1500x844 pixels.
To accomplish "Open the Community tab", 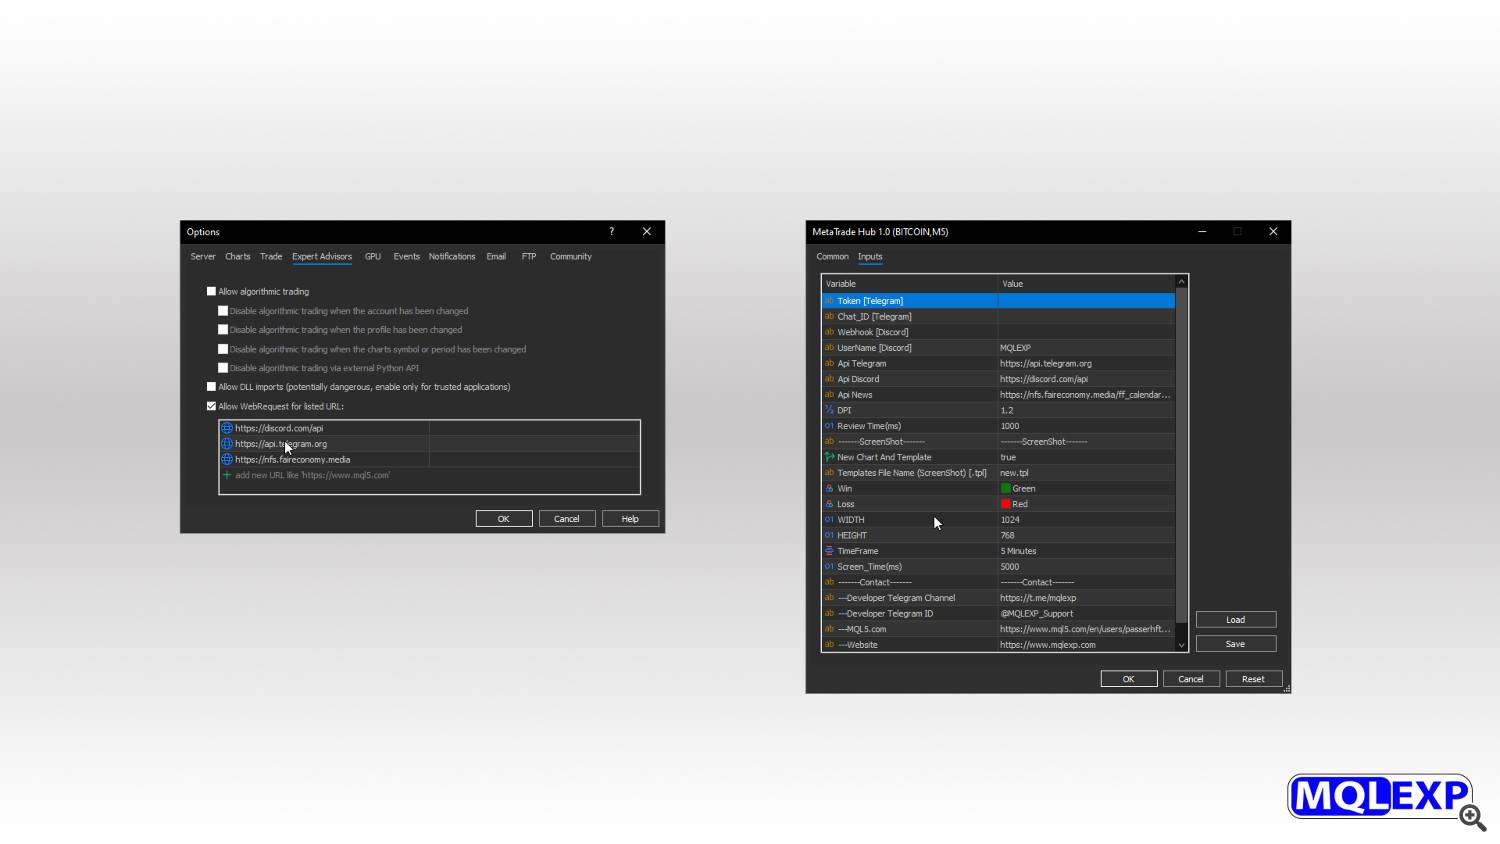I will 571,257.
